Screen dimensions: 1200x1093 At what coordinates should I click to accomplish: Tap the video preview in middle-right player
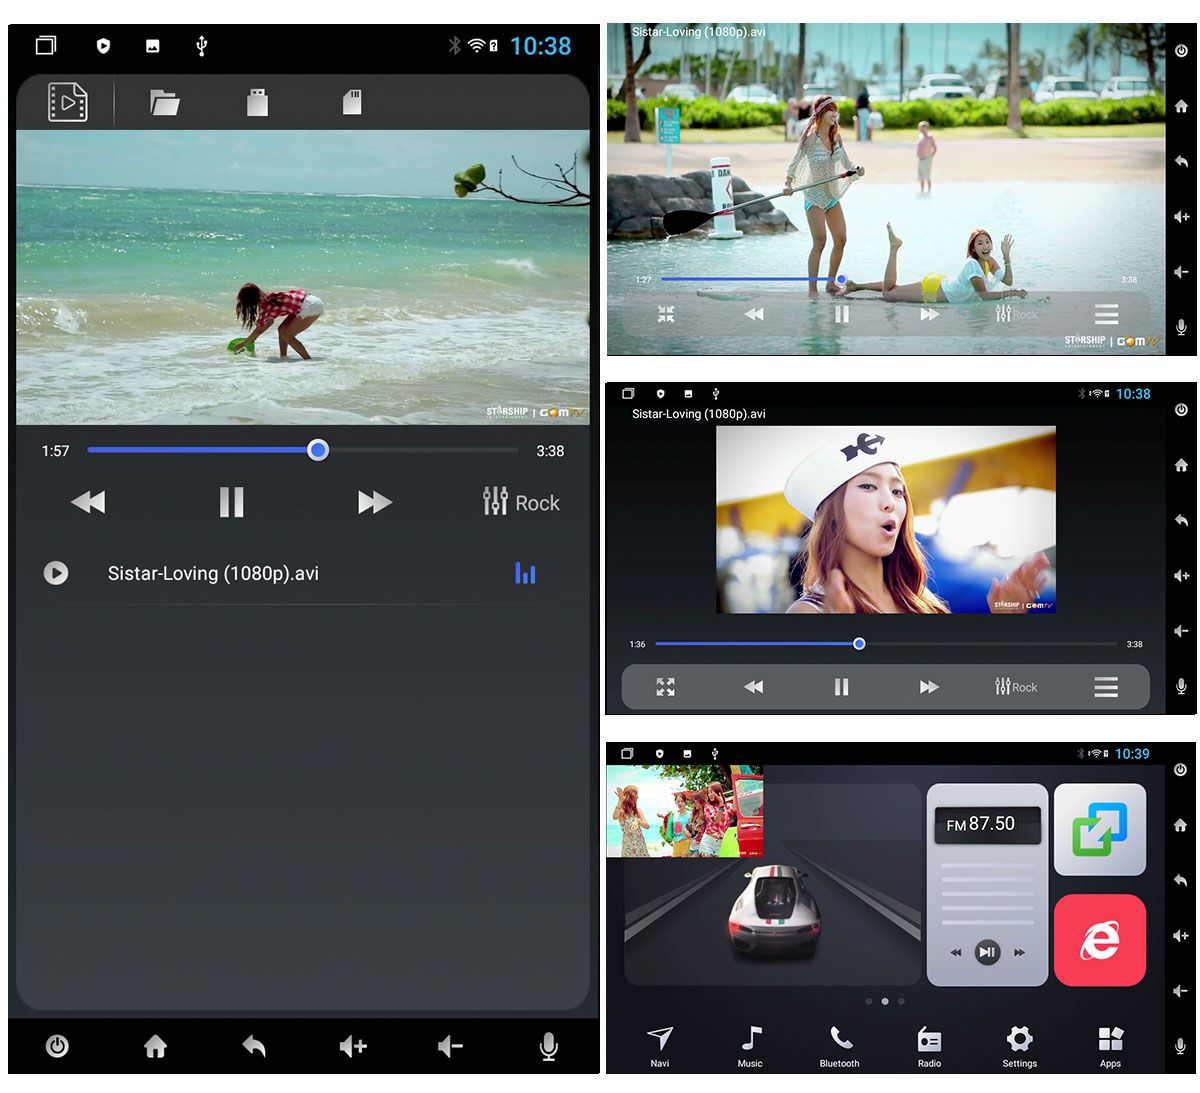886,520
